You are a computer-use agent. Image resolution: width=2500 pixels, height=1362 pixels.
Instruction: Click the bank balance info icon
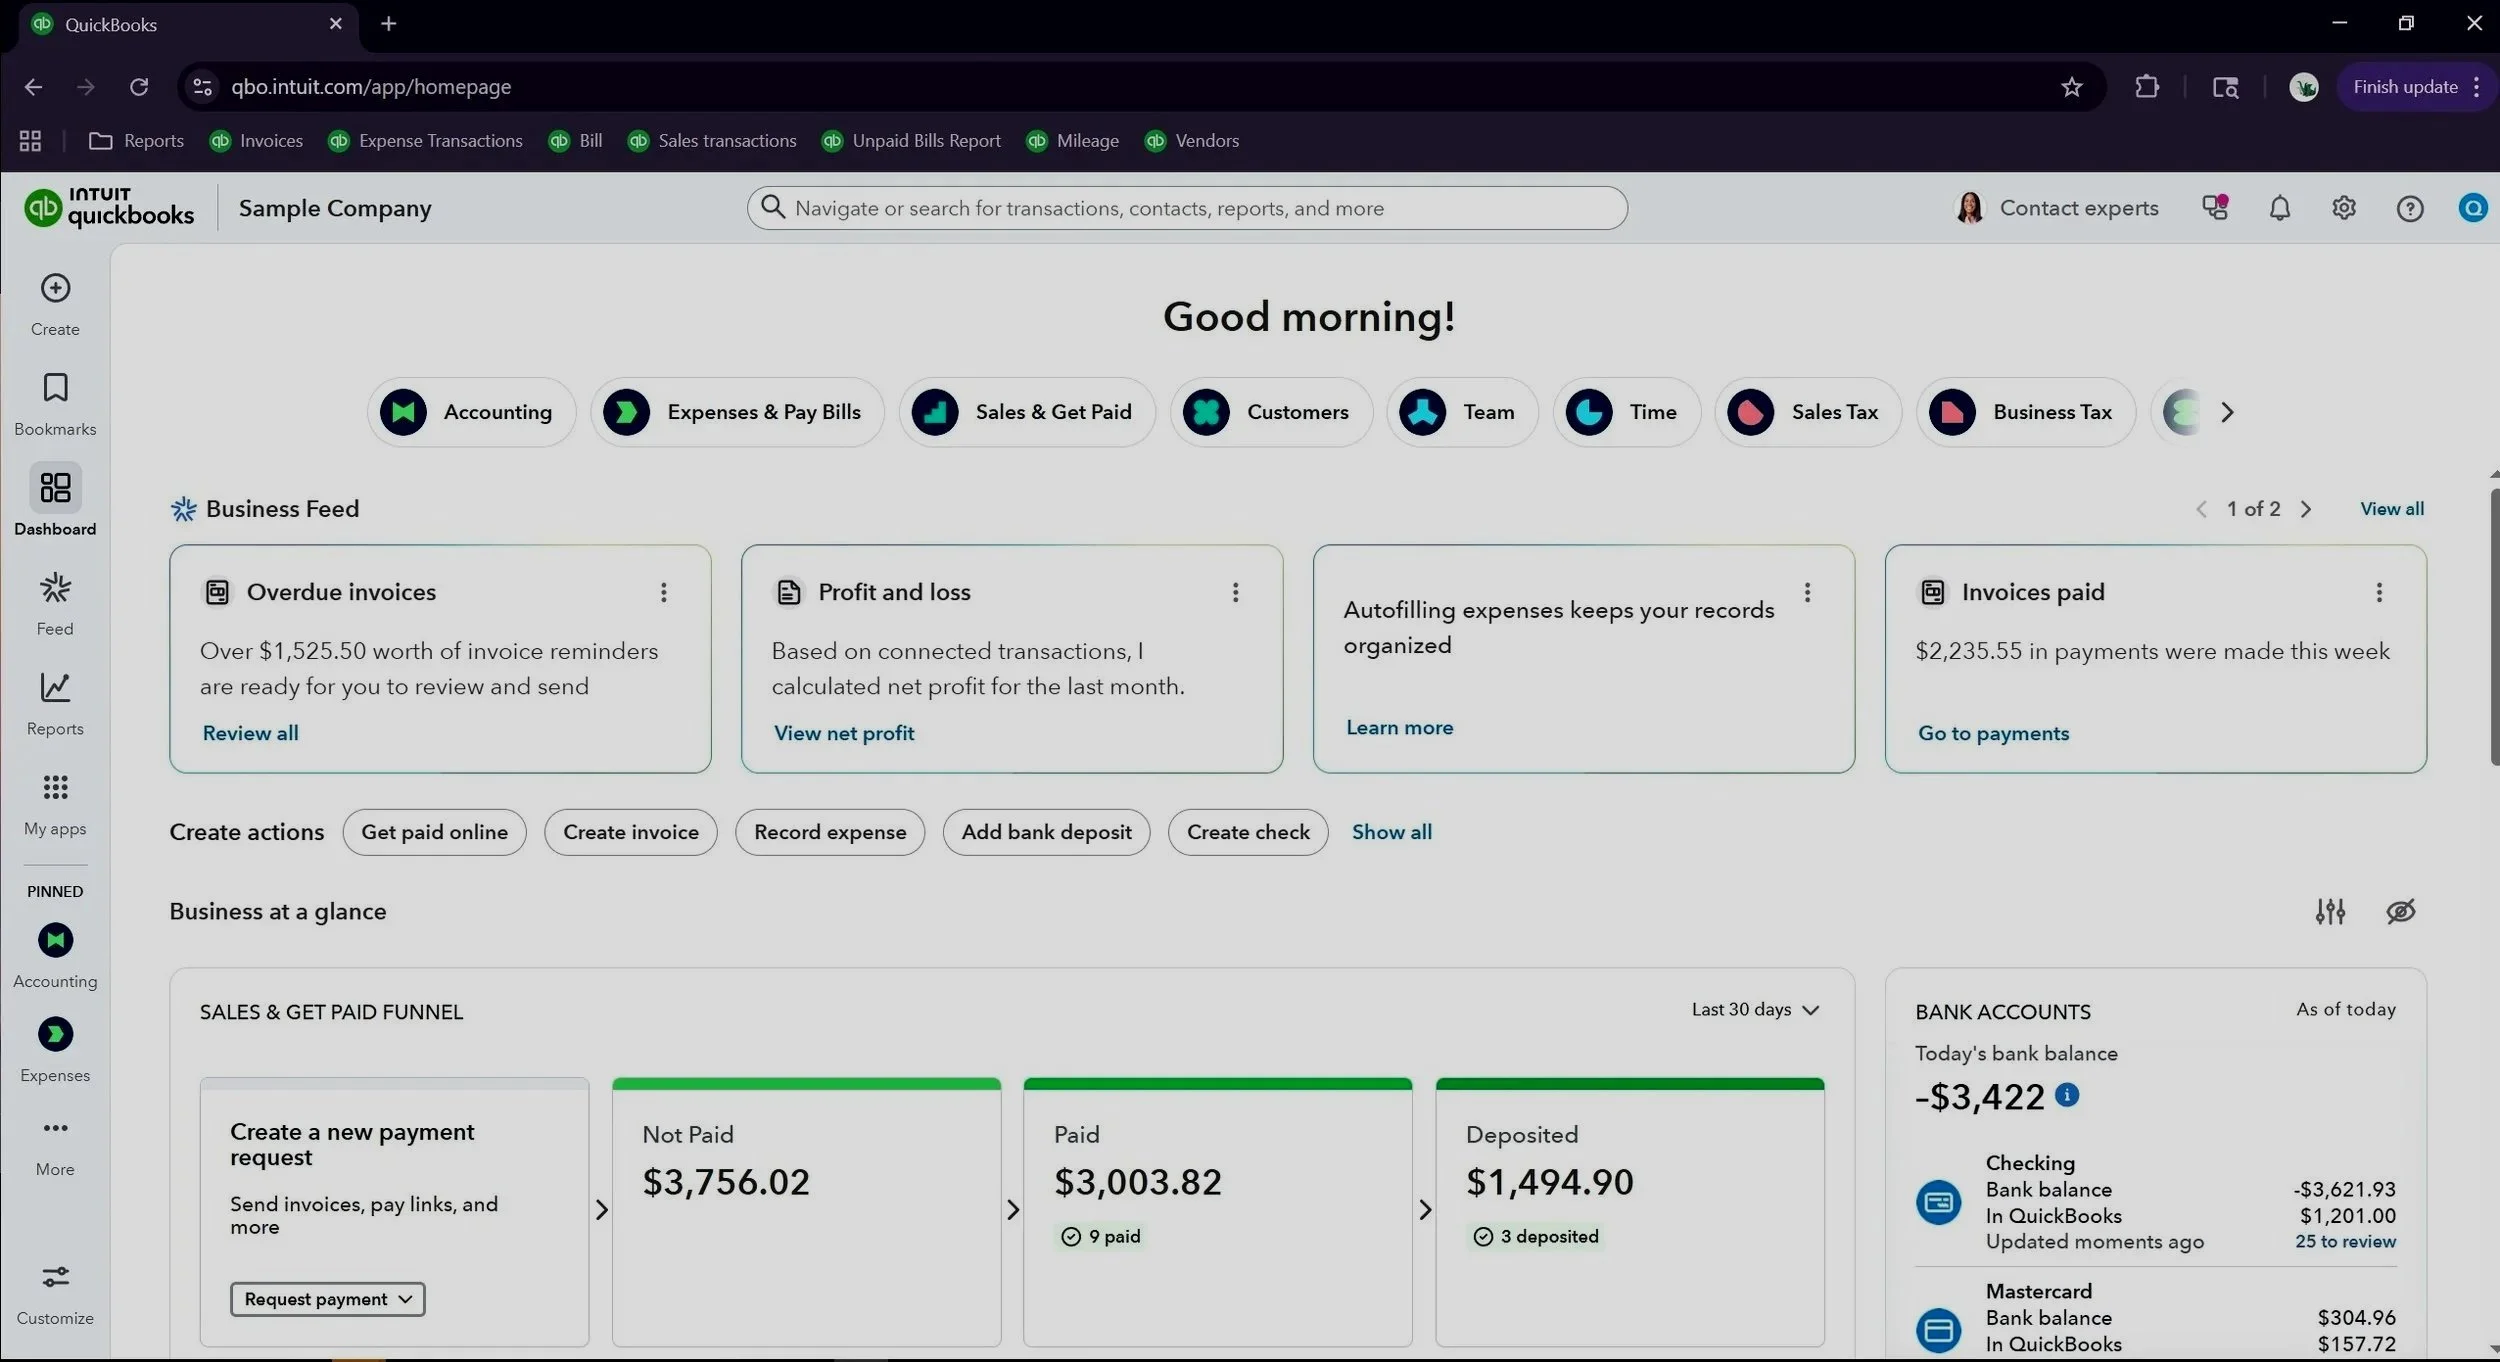[x=2066, y=1095]
